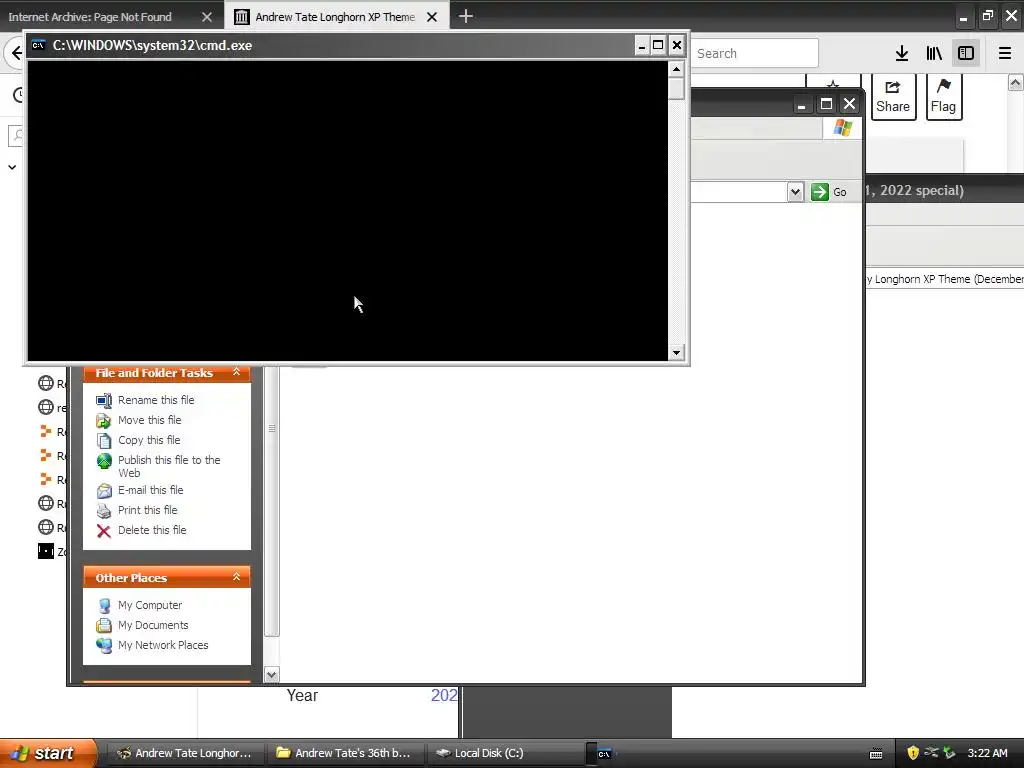Click Delete this file
This screenshot has height=768, width=1024.
click(152, 530)
